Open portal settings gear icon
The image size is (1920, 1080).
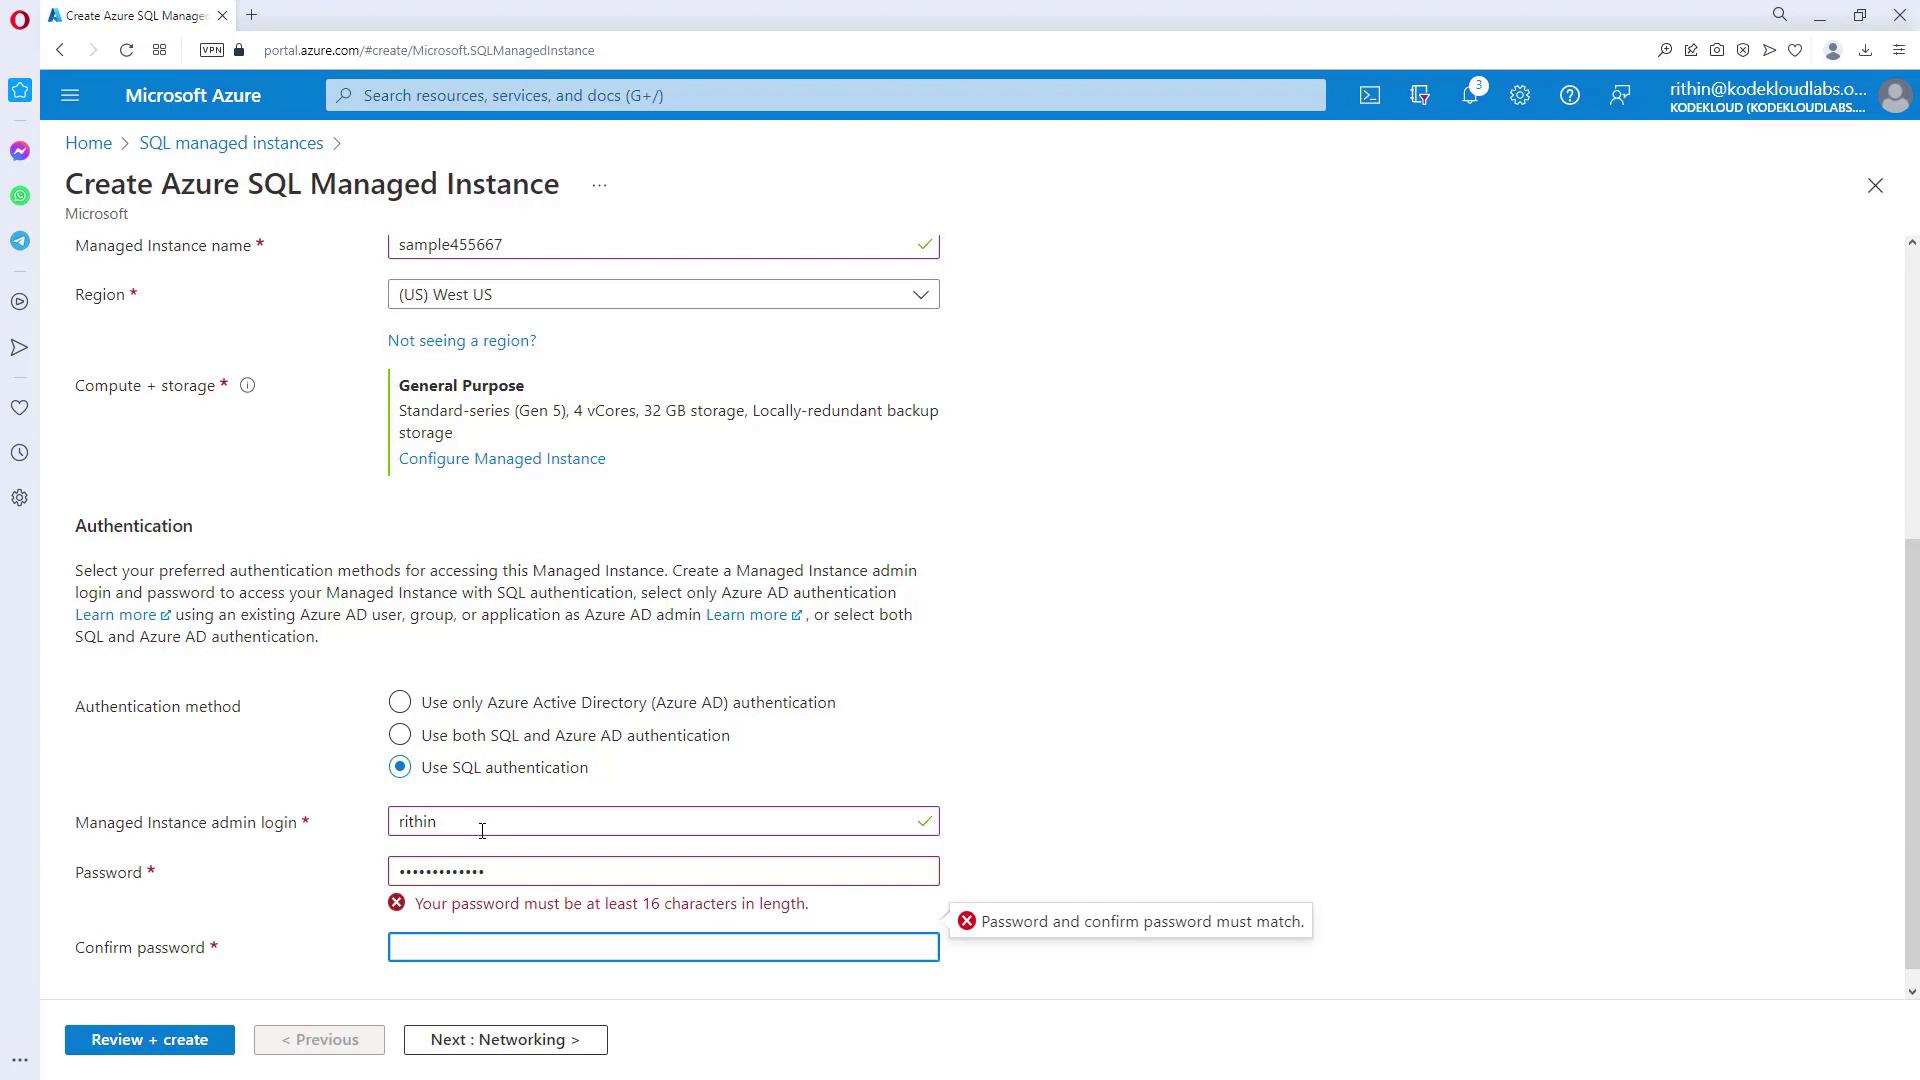tap(1519, 96)
